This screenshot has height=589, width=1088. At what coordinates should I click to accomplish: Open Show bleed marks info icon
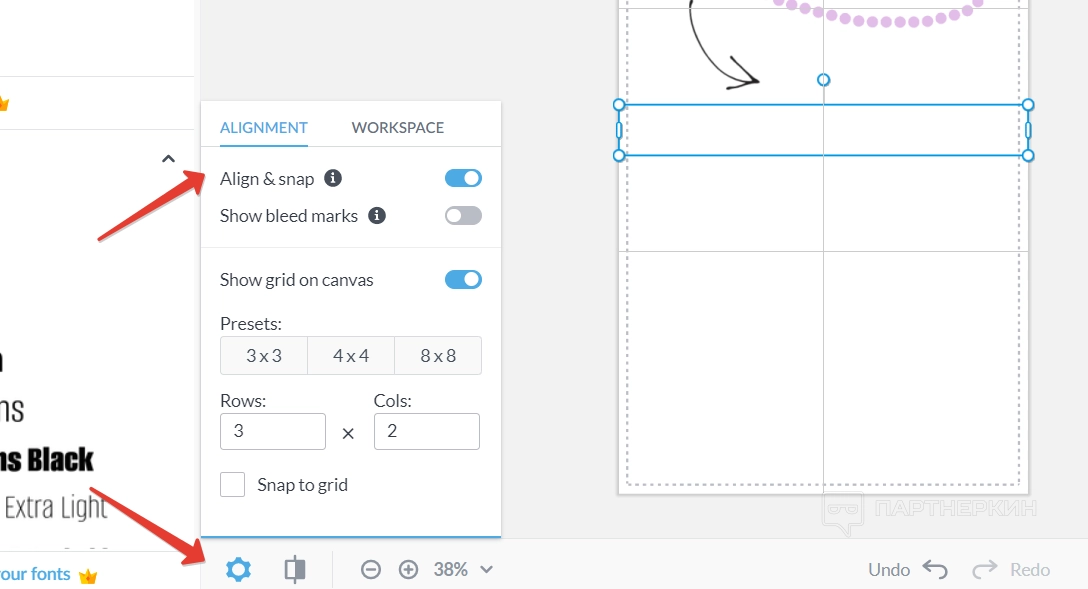(x=377, y=216)
